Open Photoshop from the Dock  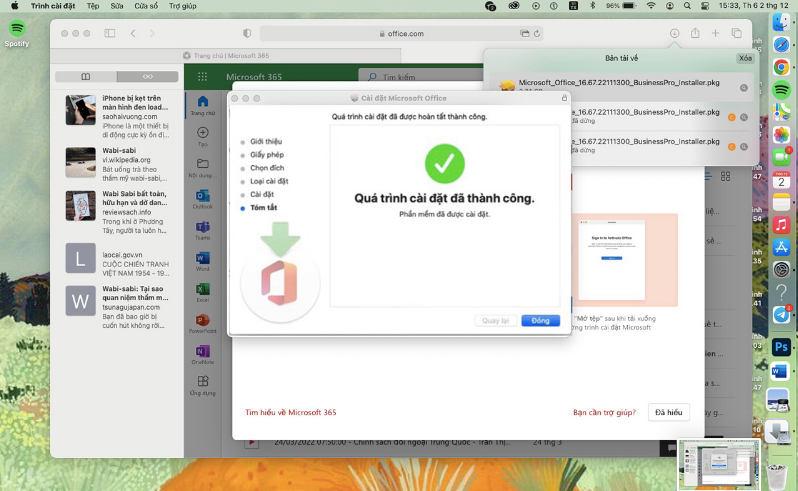pos(781,347)
